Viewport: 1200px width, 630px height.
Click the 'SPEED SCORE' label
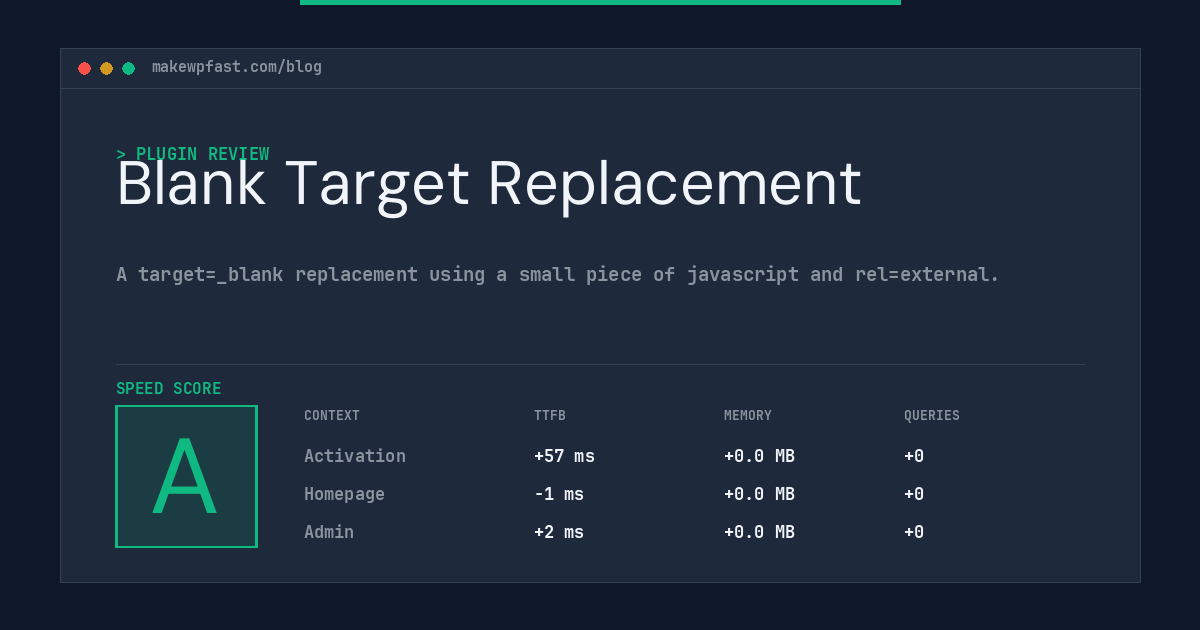coord(169,389)
